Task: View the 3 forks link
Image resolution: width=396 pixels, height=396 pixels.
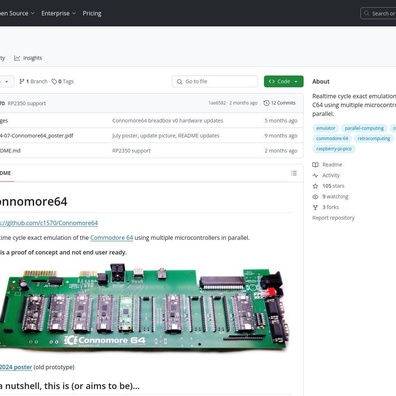Action: point(331,207)
